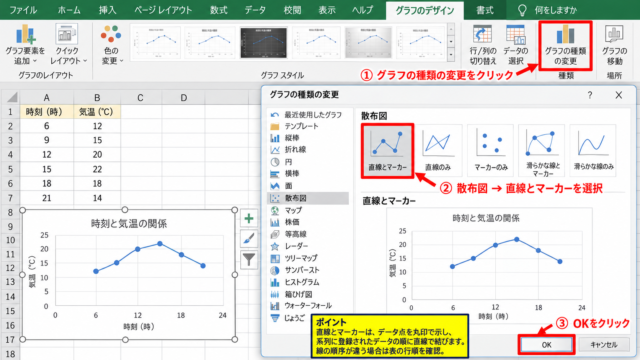Expand the graph styles gallery
The image size is (640, 360).
pos(451,55)
